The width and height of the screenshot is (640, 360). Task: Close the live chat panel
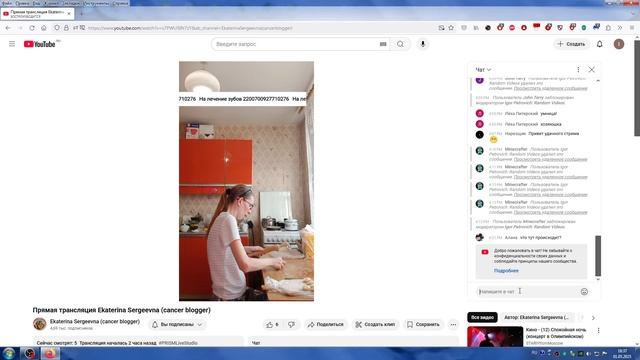(x=591, y=70)
